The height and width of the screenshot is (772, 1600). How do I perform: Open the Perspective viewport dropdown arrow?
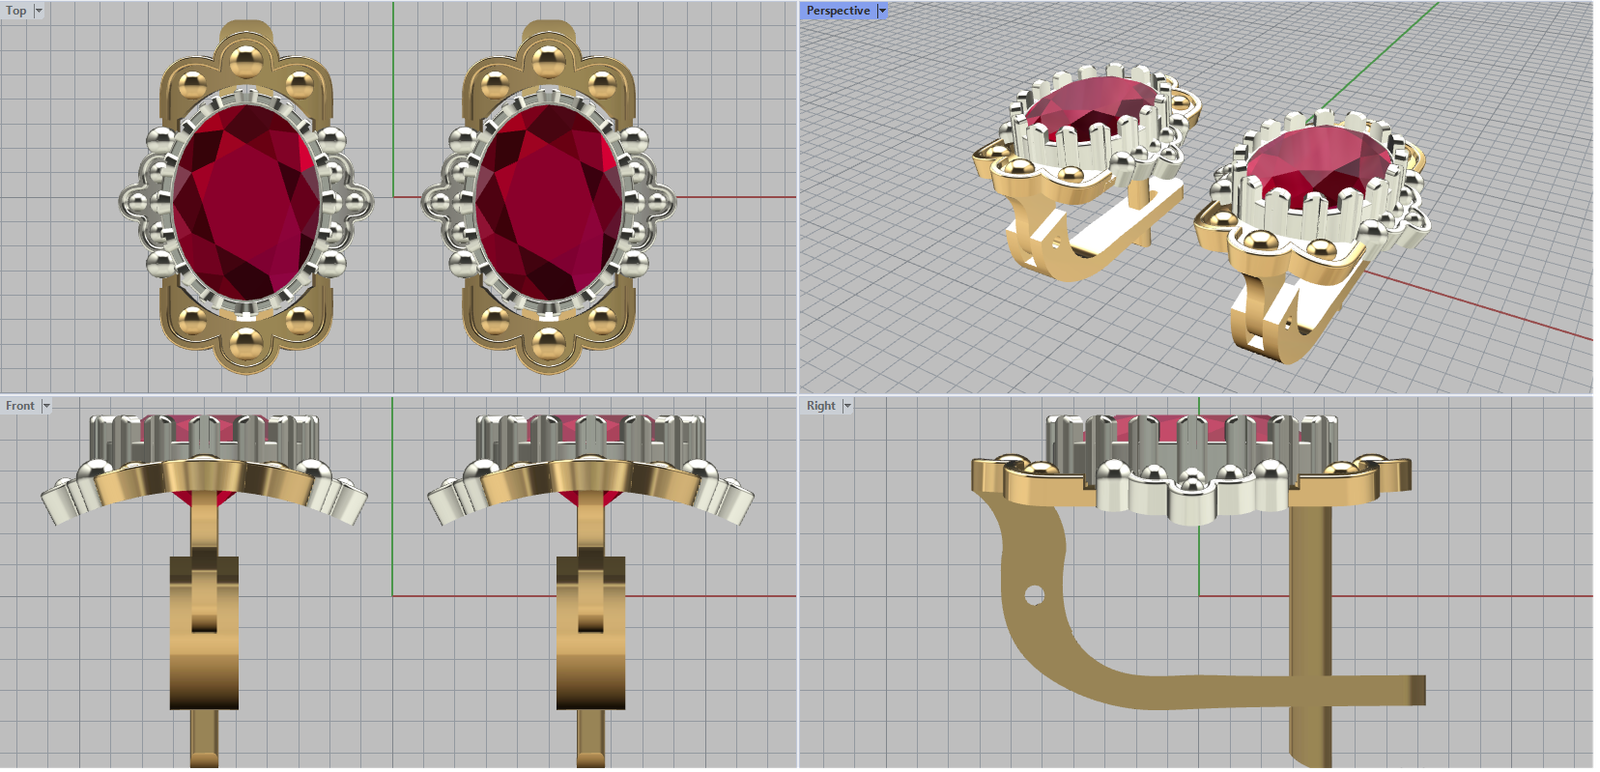882,11
